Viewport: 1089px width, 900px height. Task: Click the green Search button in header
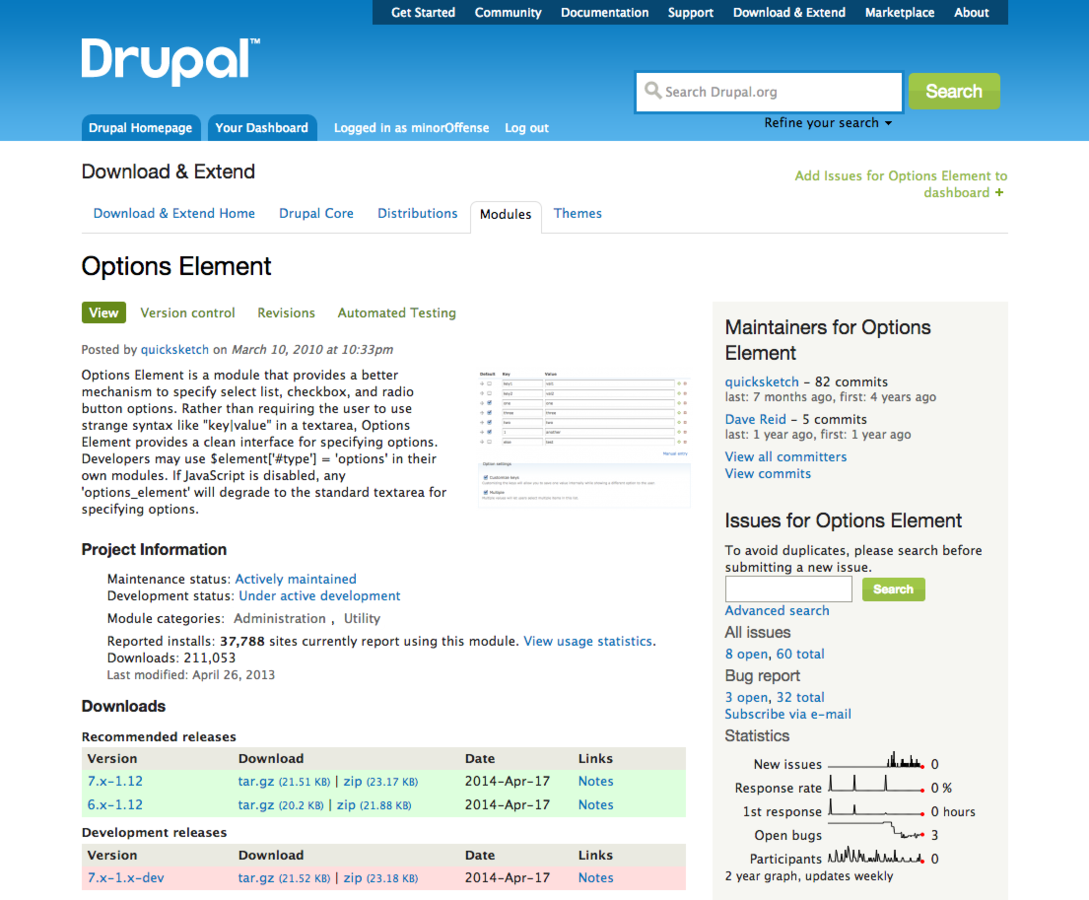(954, 91)
